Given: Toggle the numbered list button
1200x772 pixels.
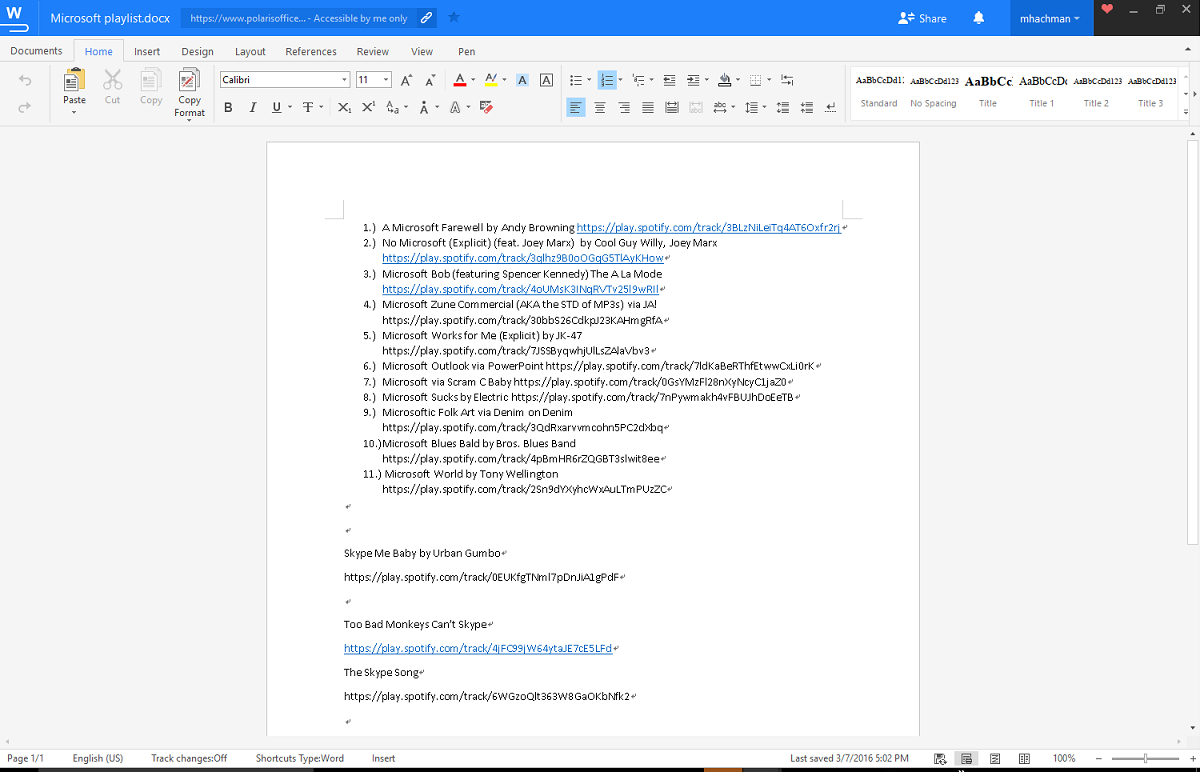Looking at the screenshot, I should [606, 80].
